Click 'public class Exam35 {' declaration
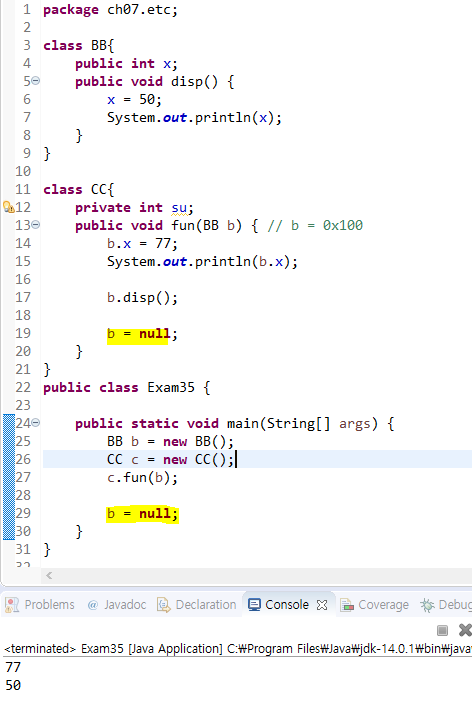Image resolution: width=472 pixels, height=727 pixels. [x=127, y=388]
